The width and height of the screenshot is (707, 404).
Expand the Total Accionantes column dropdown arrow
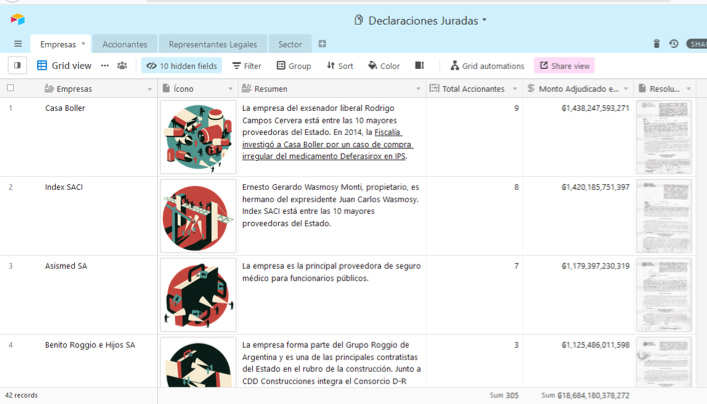click(x=515, y=89)
